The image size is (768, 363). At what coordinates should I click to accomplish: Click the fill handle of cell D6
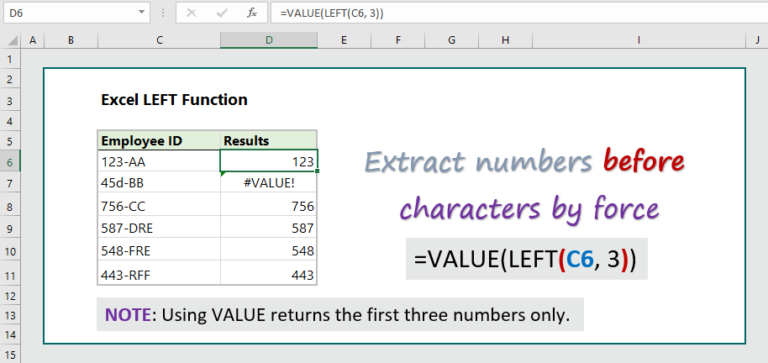click(318, 170)
